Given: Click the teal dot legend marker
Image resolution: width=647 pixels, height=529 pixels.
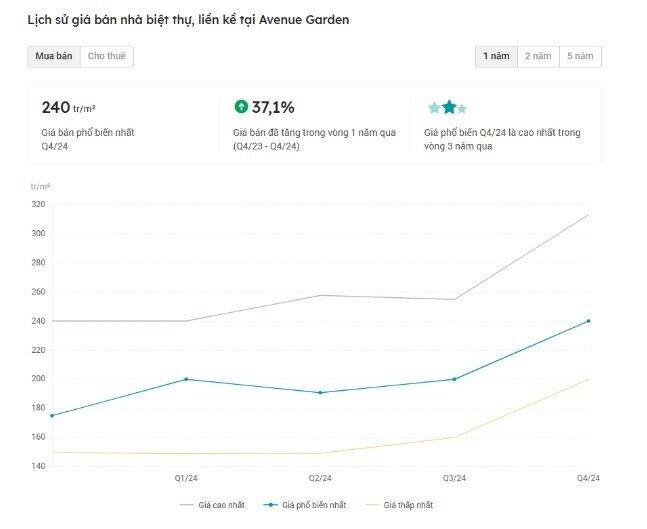Looking at the screenshot, I should click(269, 506).
